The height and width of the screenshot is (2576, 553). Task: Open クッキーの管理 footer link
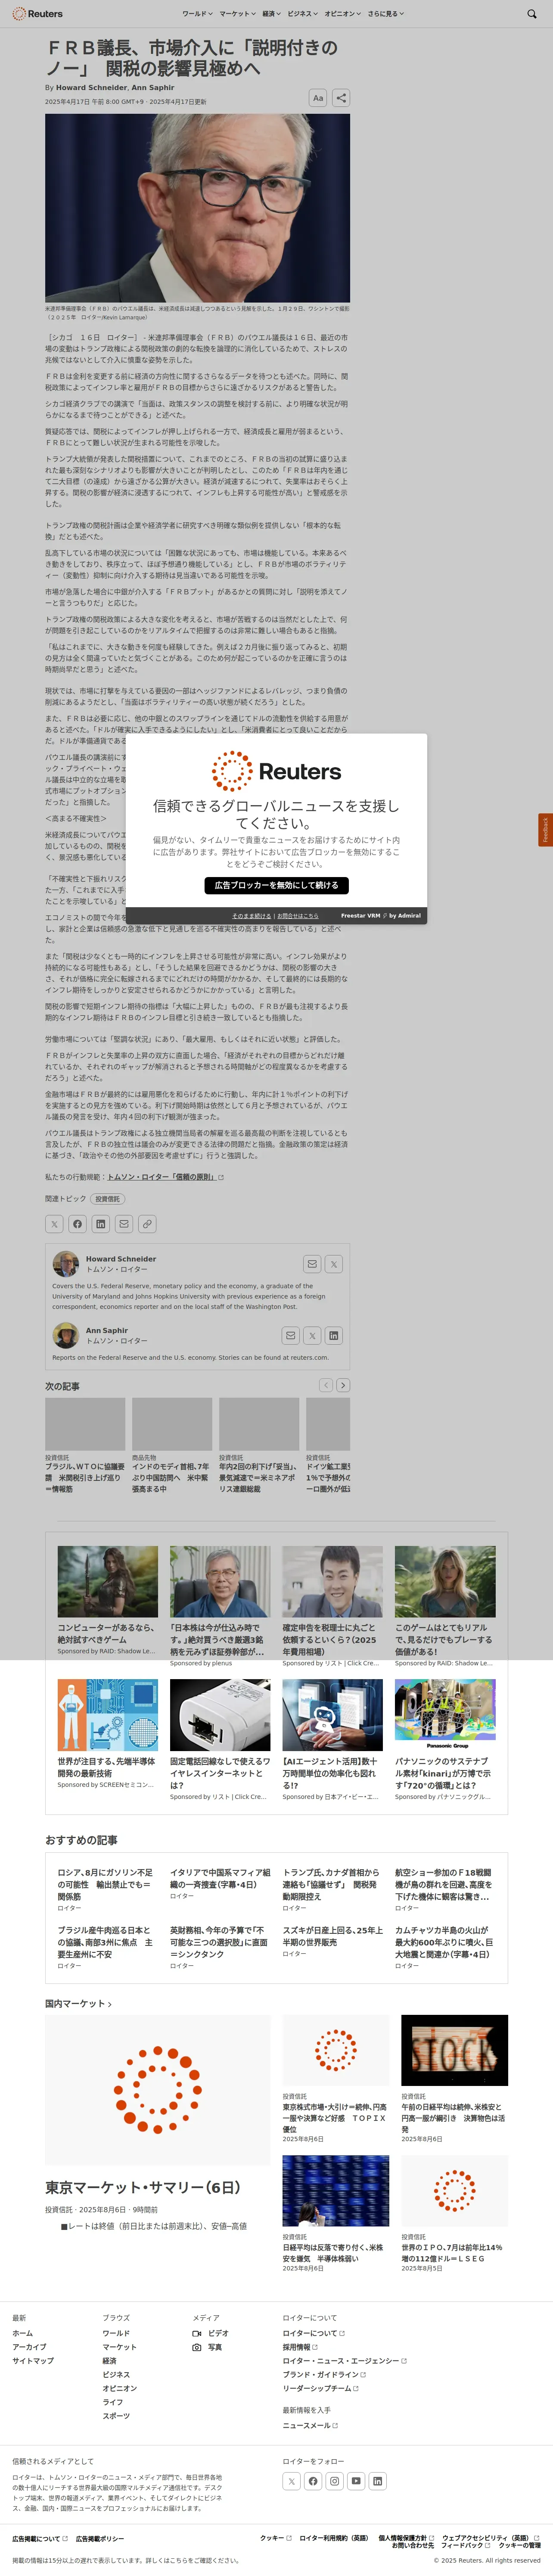[520, 2545]
